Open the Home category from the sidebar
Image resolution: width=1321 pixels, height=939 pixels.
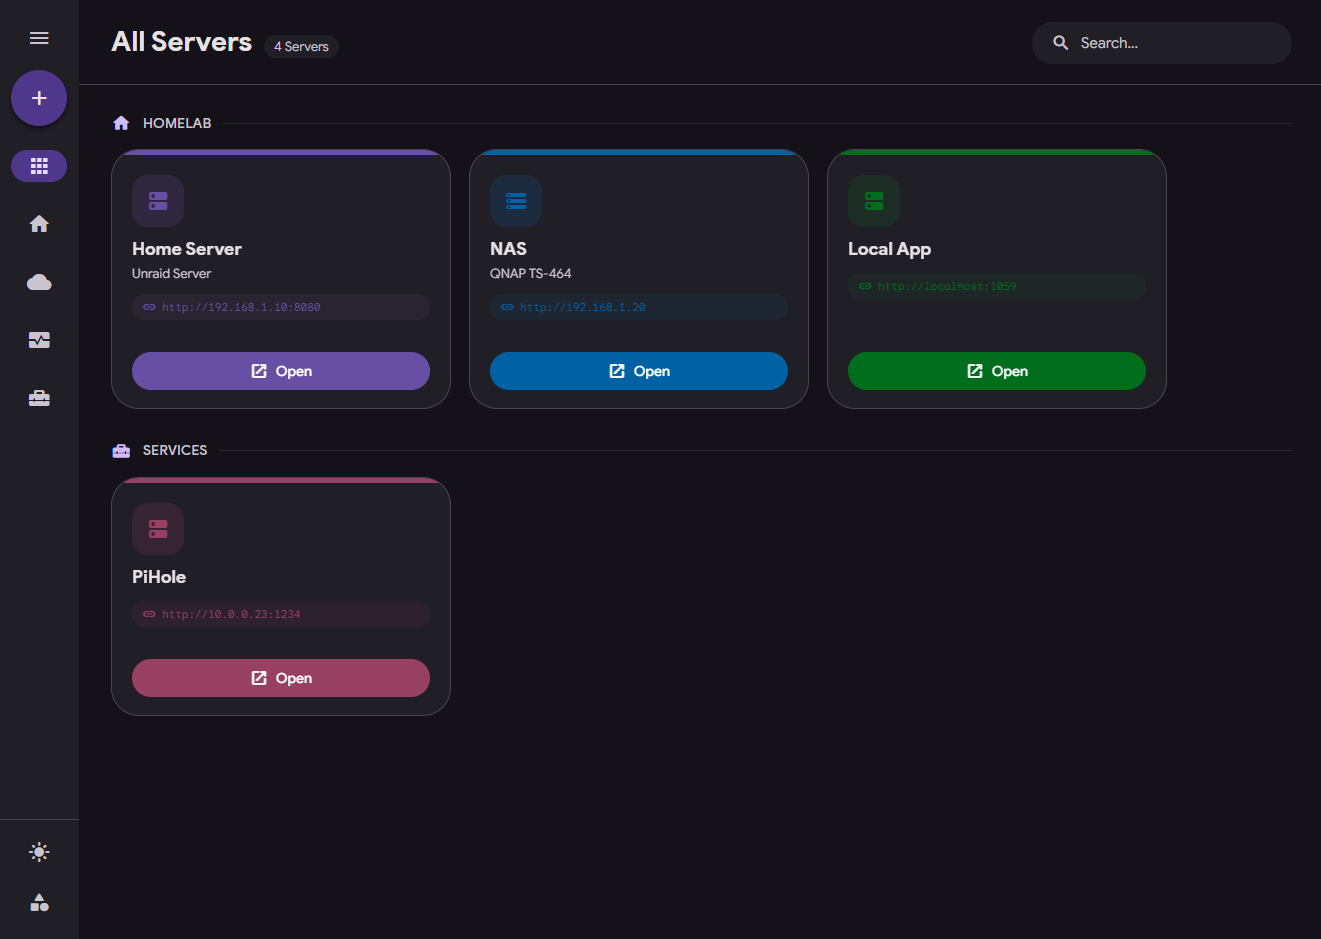[38, 223]
